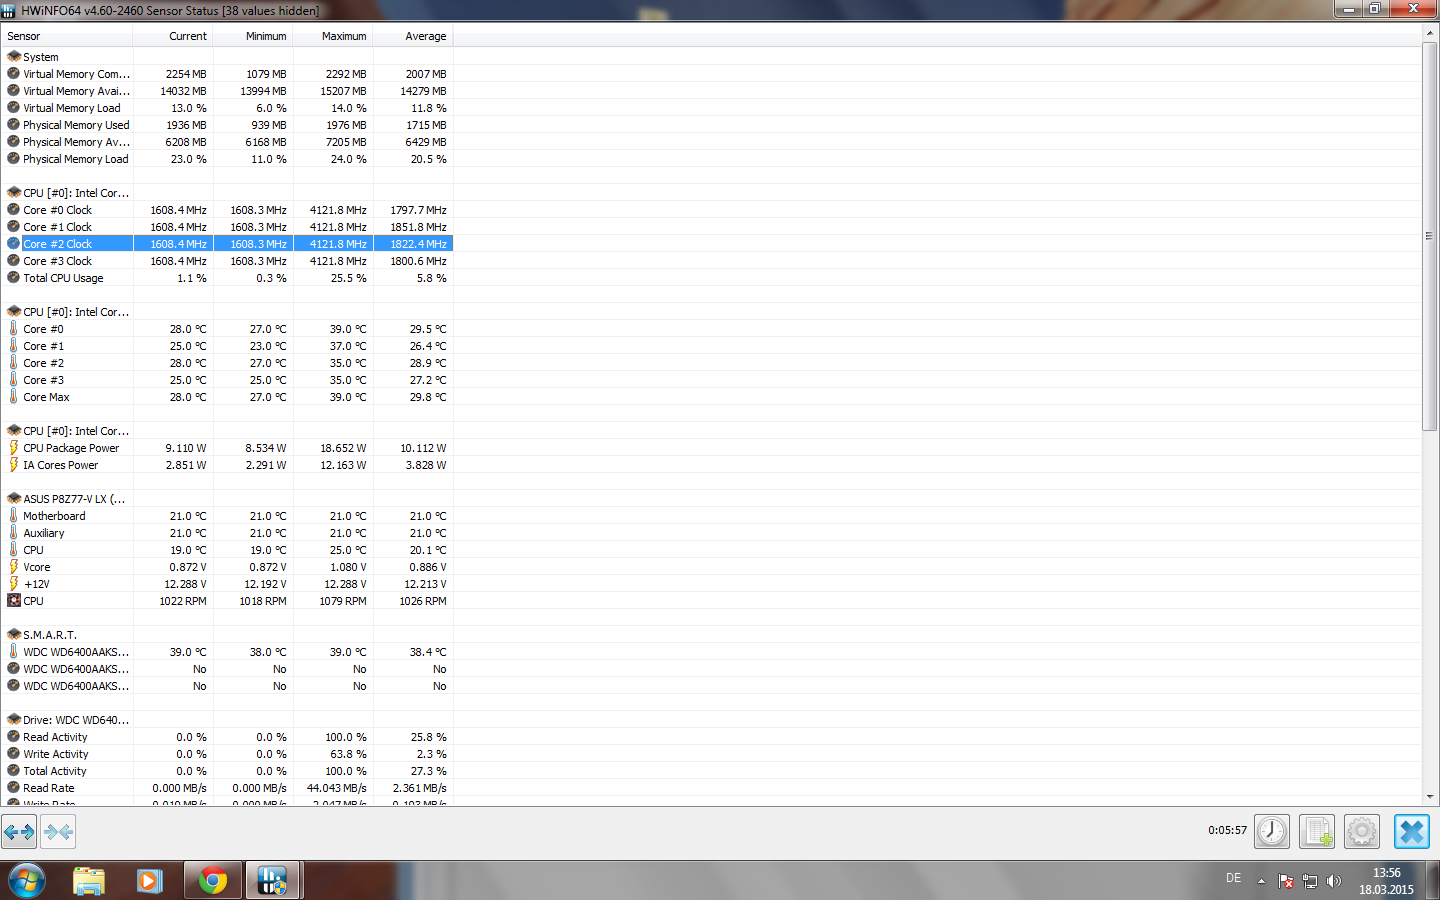Click fan icon next to CPU RPM row
This screenshot has height=900, width=1440.
pos(13,600)
